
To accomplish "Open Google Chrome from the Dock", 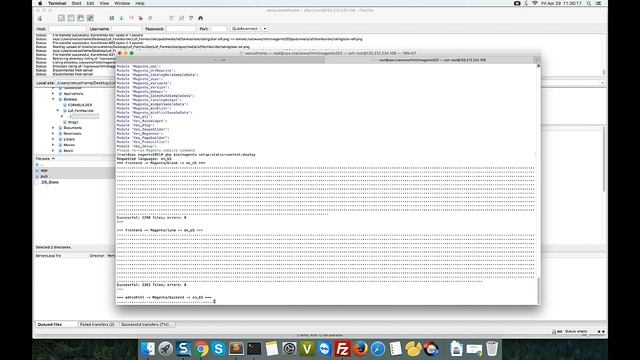I will [201, 349].
